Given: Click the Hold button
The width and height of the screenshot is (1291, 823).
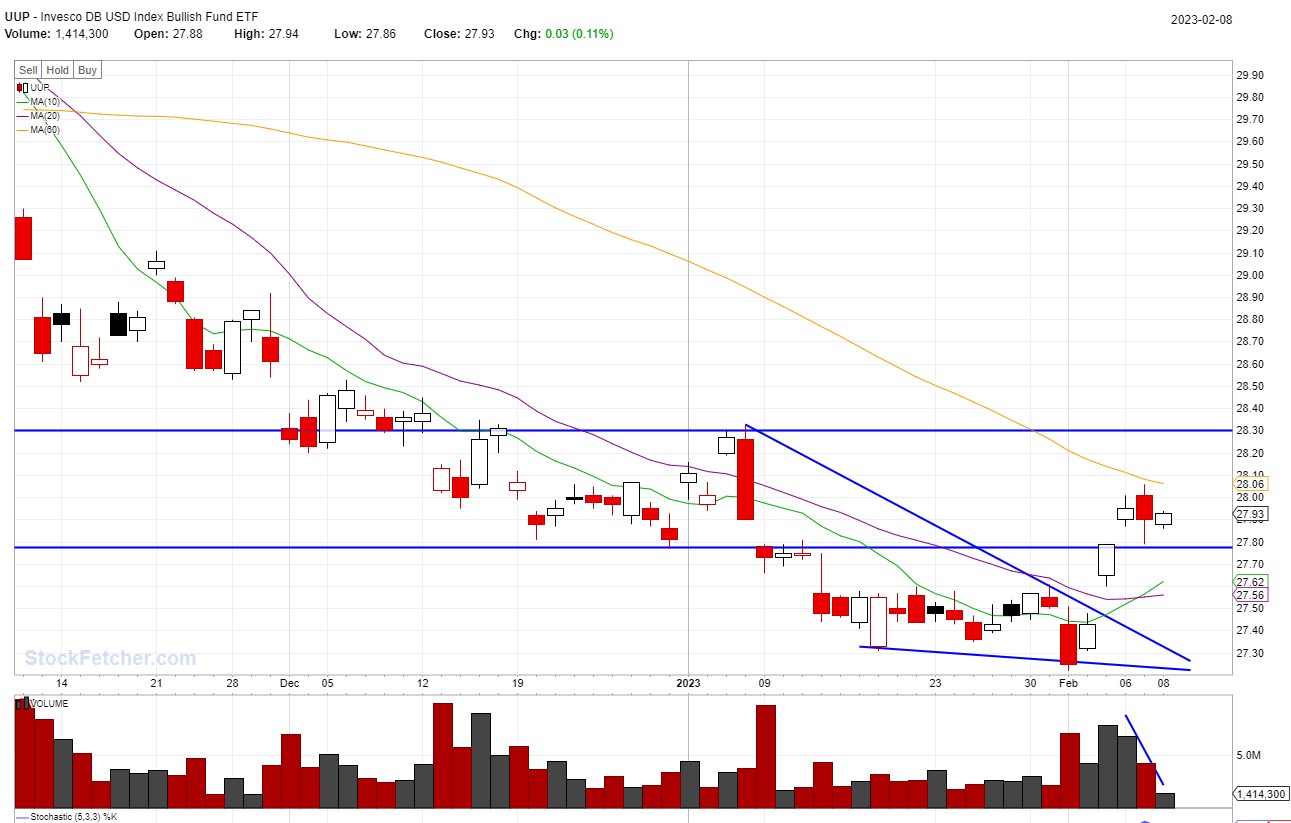Looking at the screenshot, I should (x=58, y=70).
